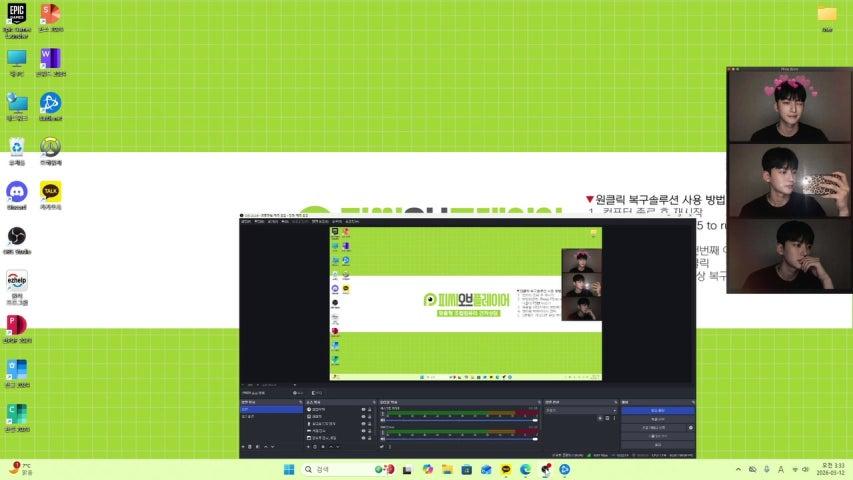853x480 pixels.
Task: Click the blue Start Streaming button in OBS
Action: pyautogui.click(x=656, y=410)
